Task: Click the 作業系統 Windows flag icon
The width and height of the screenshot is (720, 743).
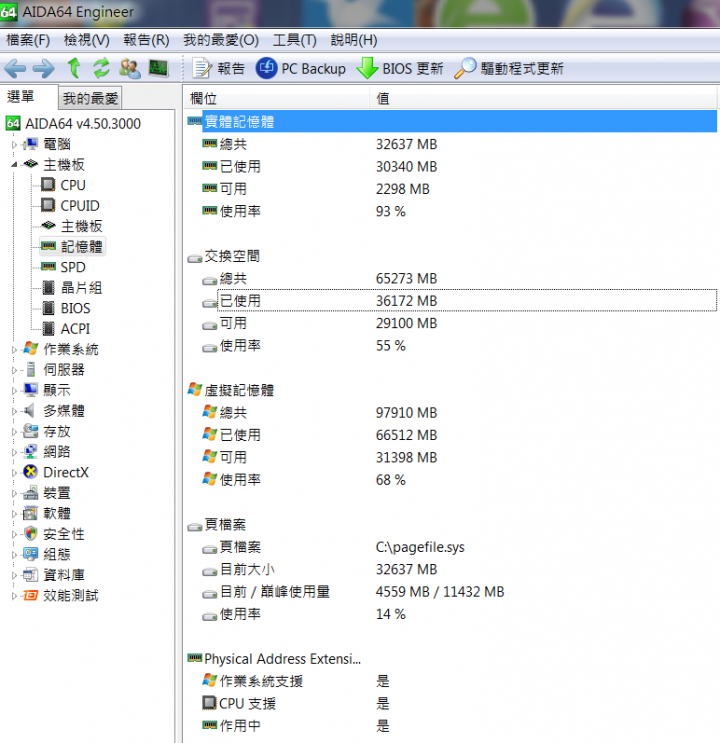Action: click(x=31, y=349)
